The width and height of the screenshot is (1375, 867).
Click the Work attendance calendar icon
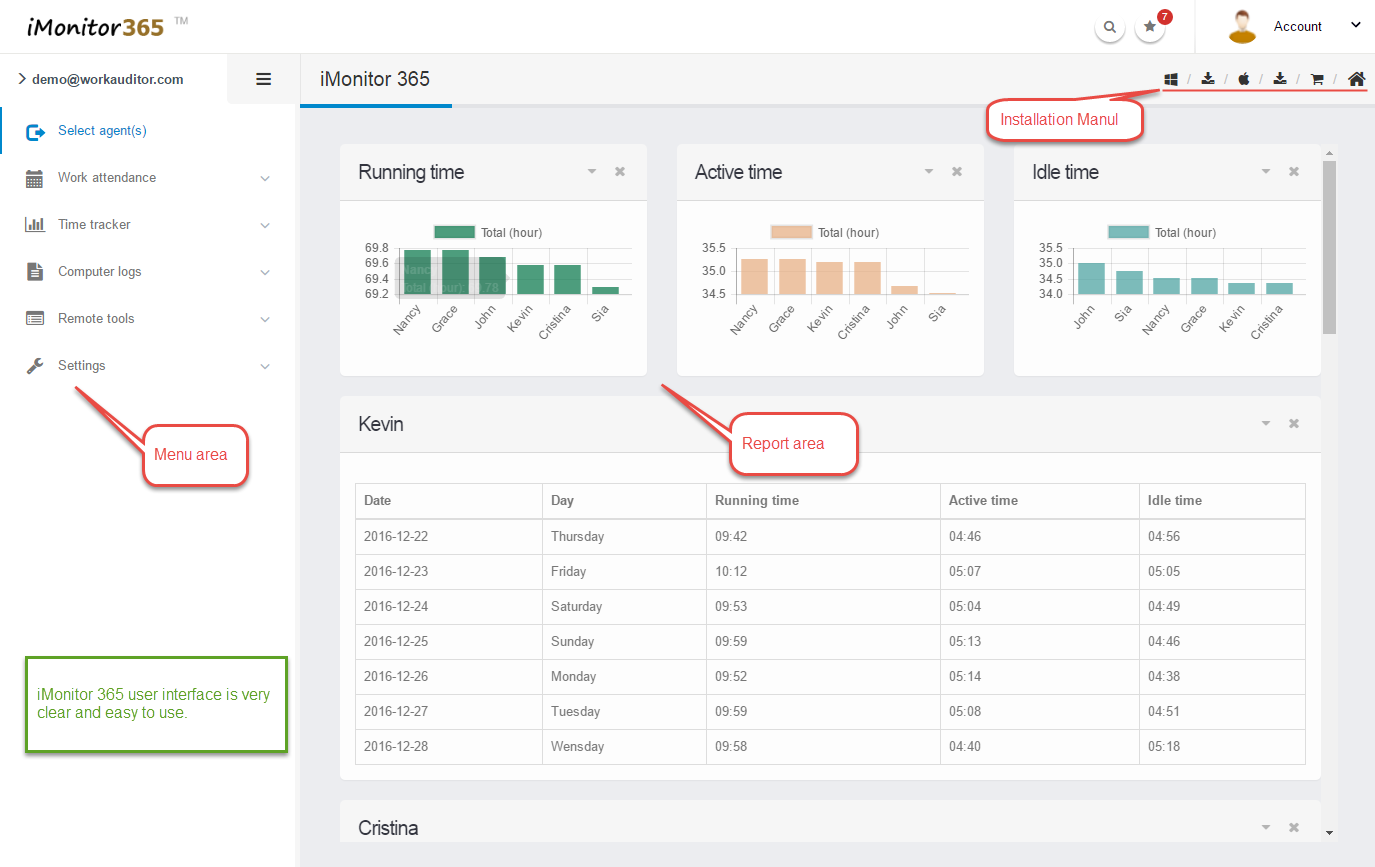[x=35, y=179]
